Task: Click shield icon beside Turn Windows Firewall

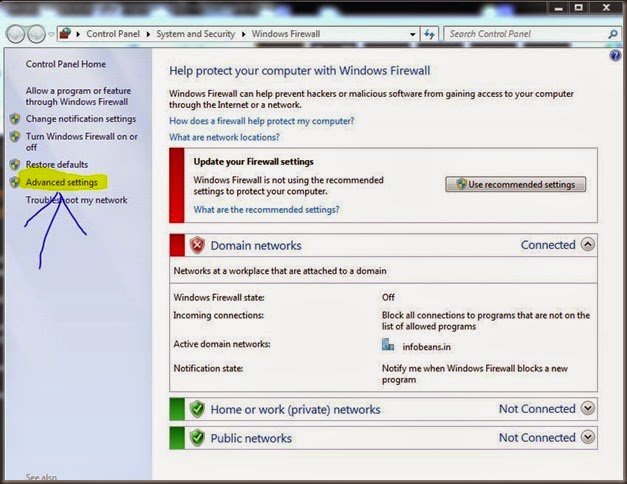Action: point(15,137)
